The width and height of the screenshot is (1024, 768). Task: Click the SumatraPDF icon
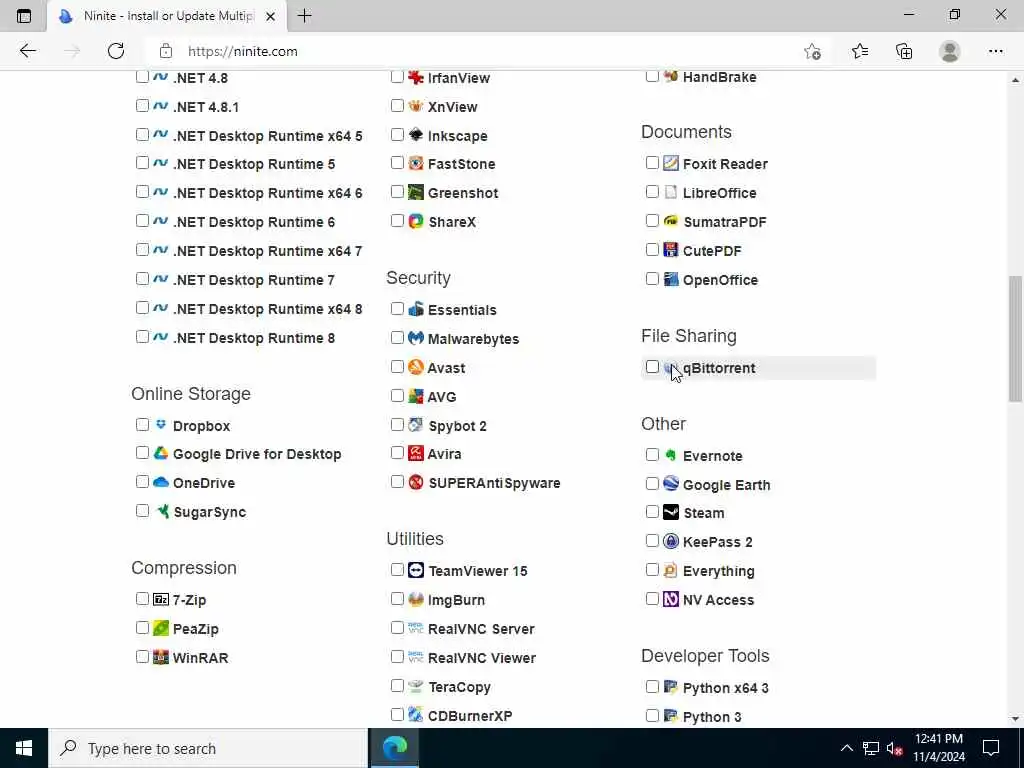(x=671, y=221)
